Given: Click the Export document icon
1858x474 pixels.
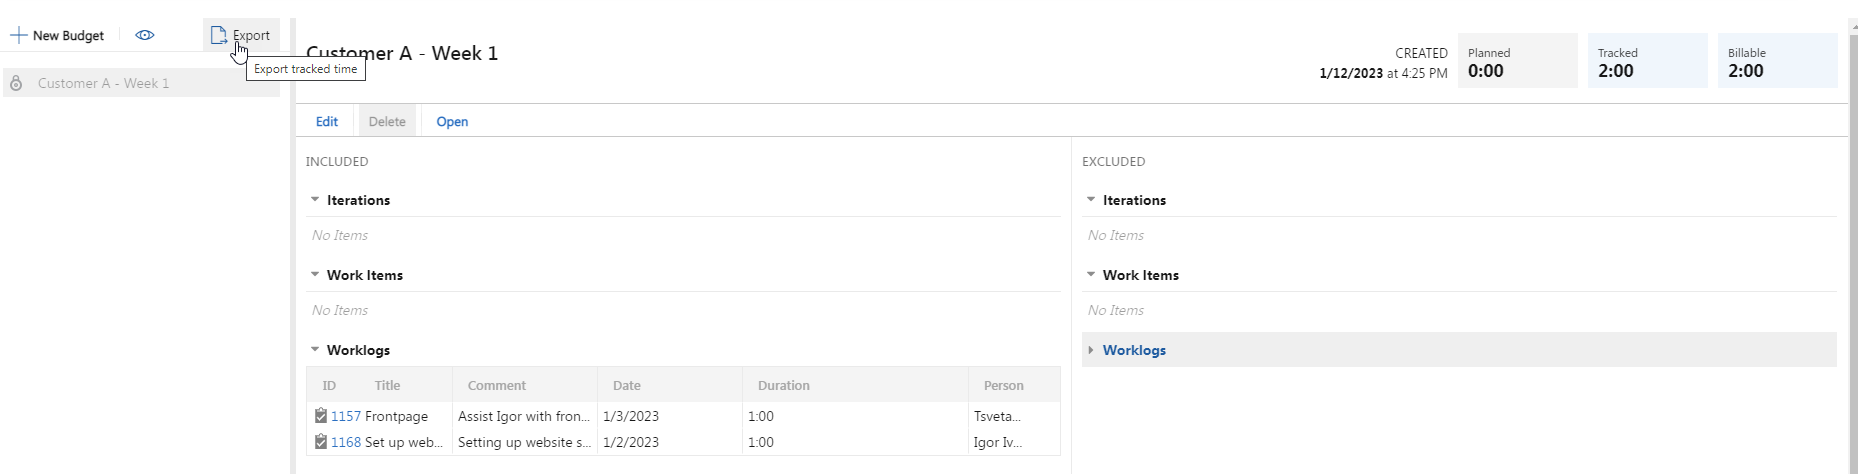Looking at the screenshot, I should 218,35.
